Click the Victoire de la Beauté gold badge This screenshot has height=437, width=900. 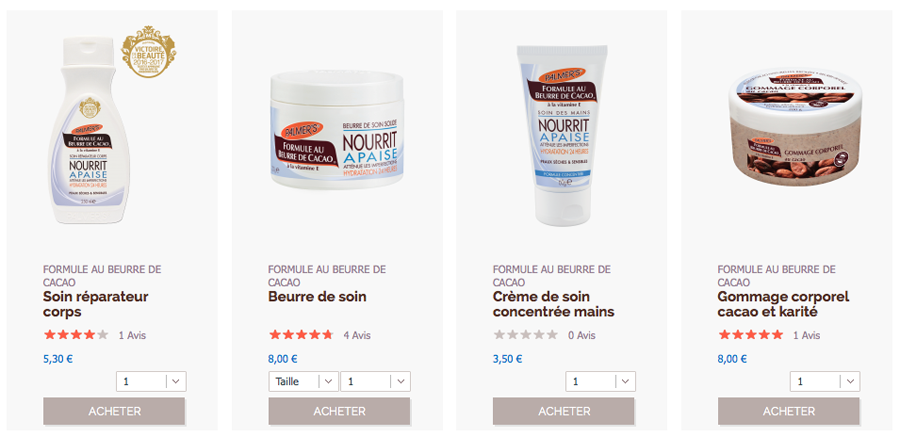coord(149,51)
